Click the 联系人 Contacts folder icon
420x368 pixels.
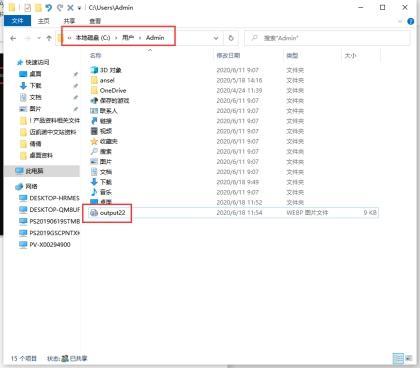coord(94,111)
